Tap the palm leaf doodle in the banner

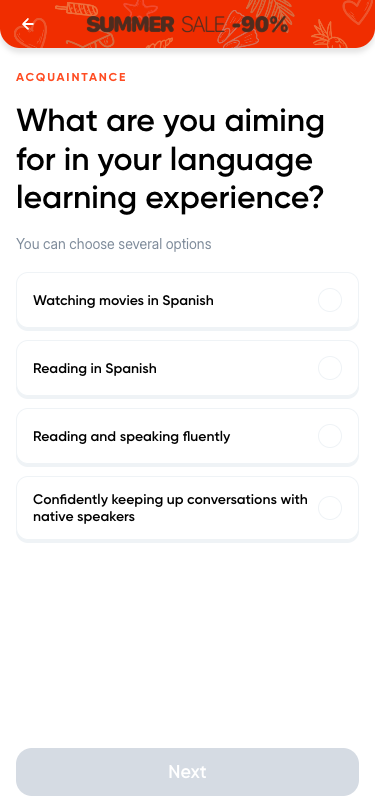(x=269, y=7)
